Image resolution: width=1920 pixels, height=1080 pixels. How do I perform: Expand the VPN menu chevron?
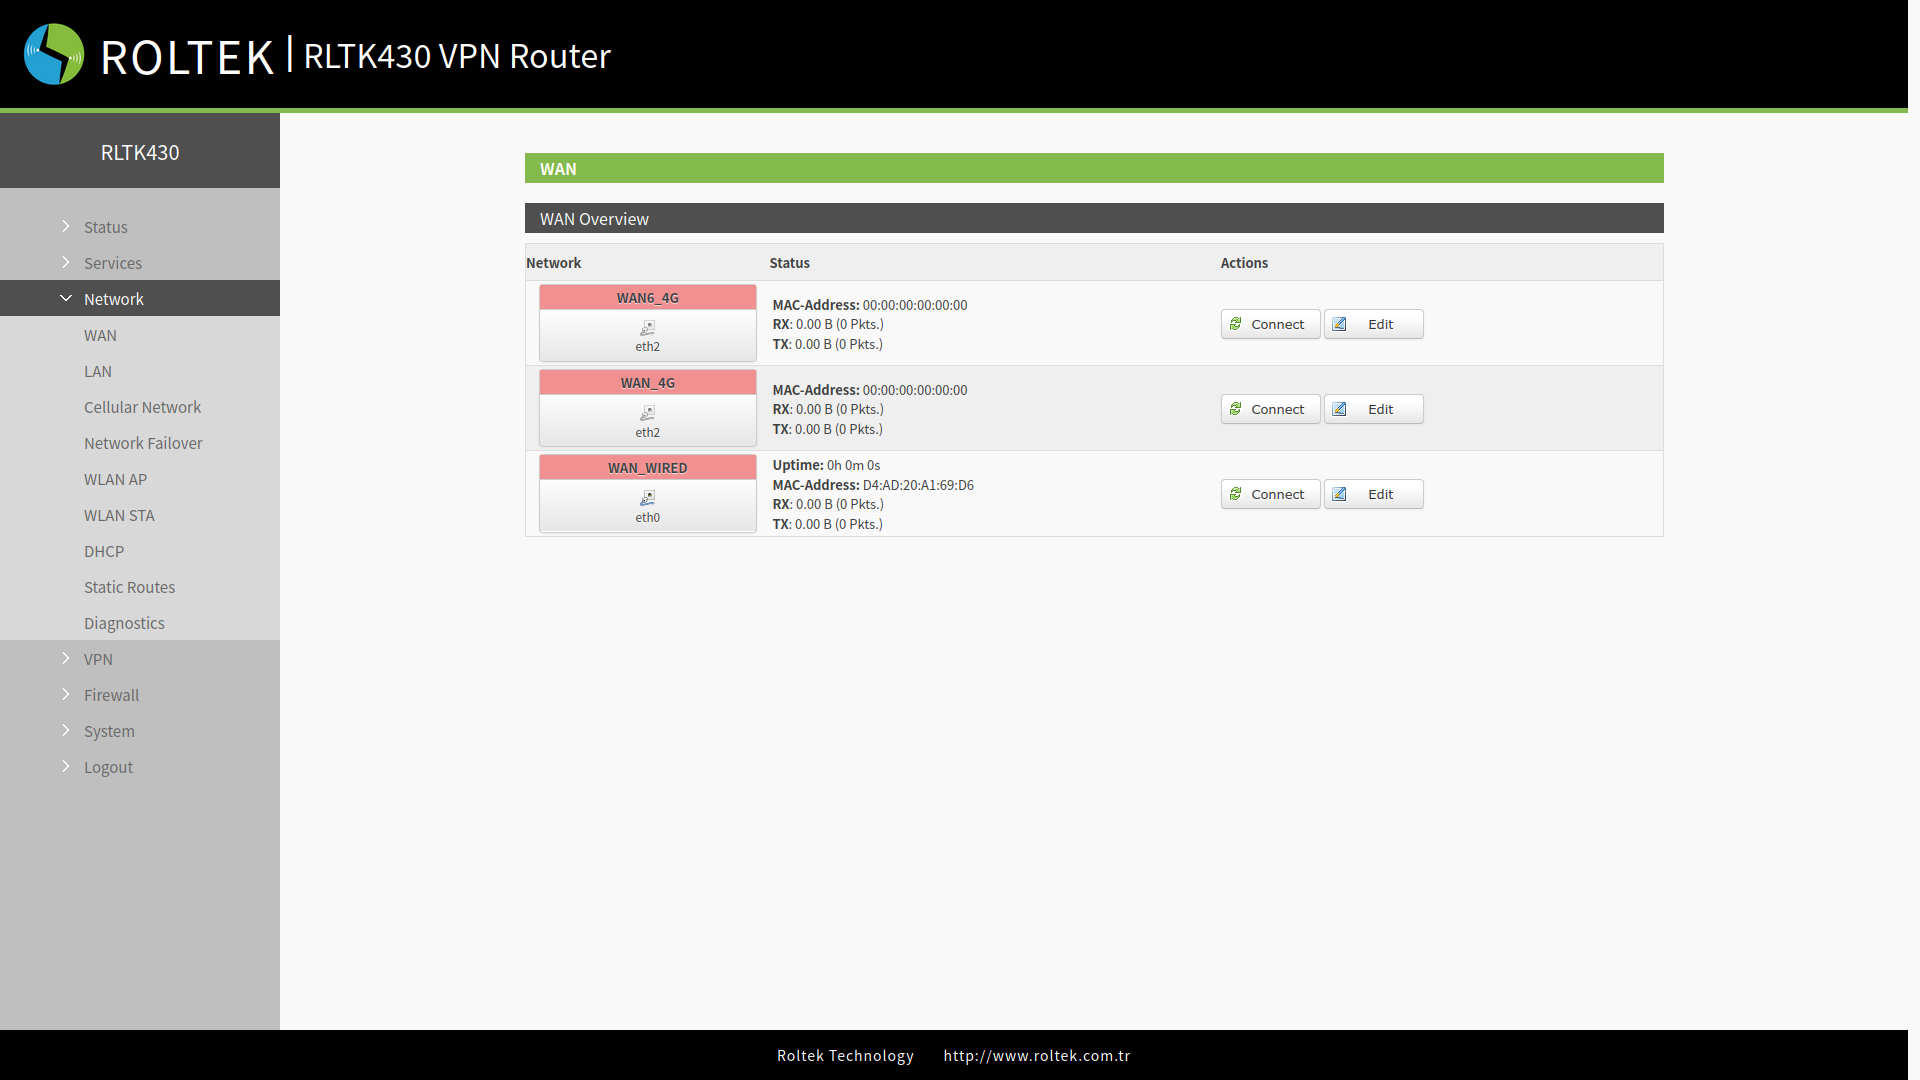[x=66, y=658]
